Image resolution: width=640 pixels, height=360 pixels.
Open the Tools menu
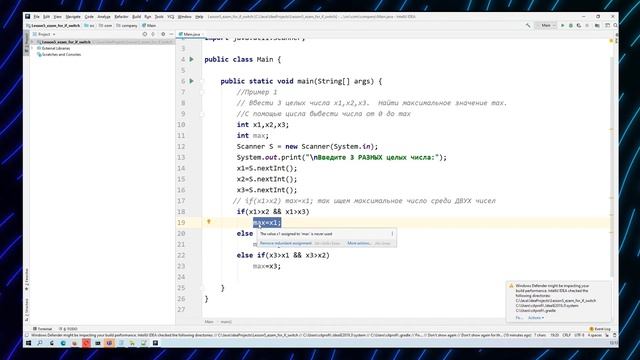click(159, 17)
